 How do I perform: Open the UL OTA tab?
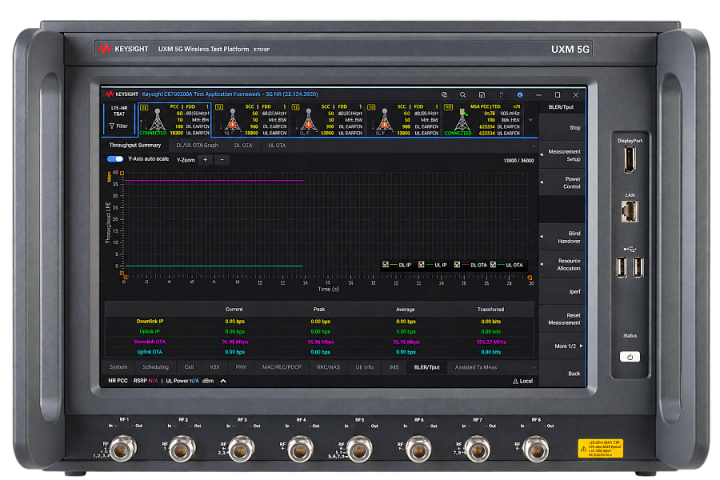click(x=277, y=145)
